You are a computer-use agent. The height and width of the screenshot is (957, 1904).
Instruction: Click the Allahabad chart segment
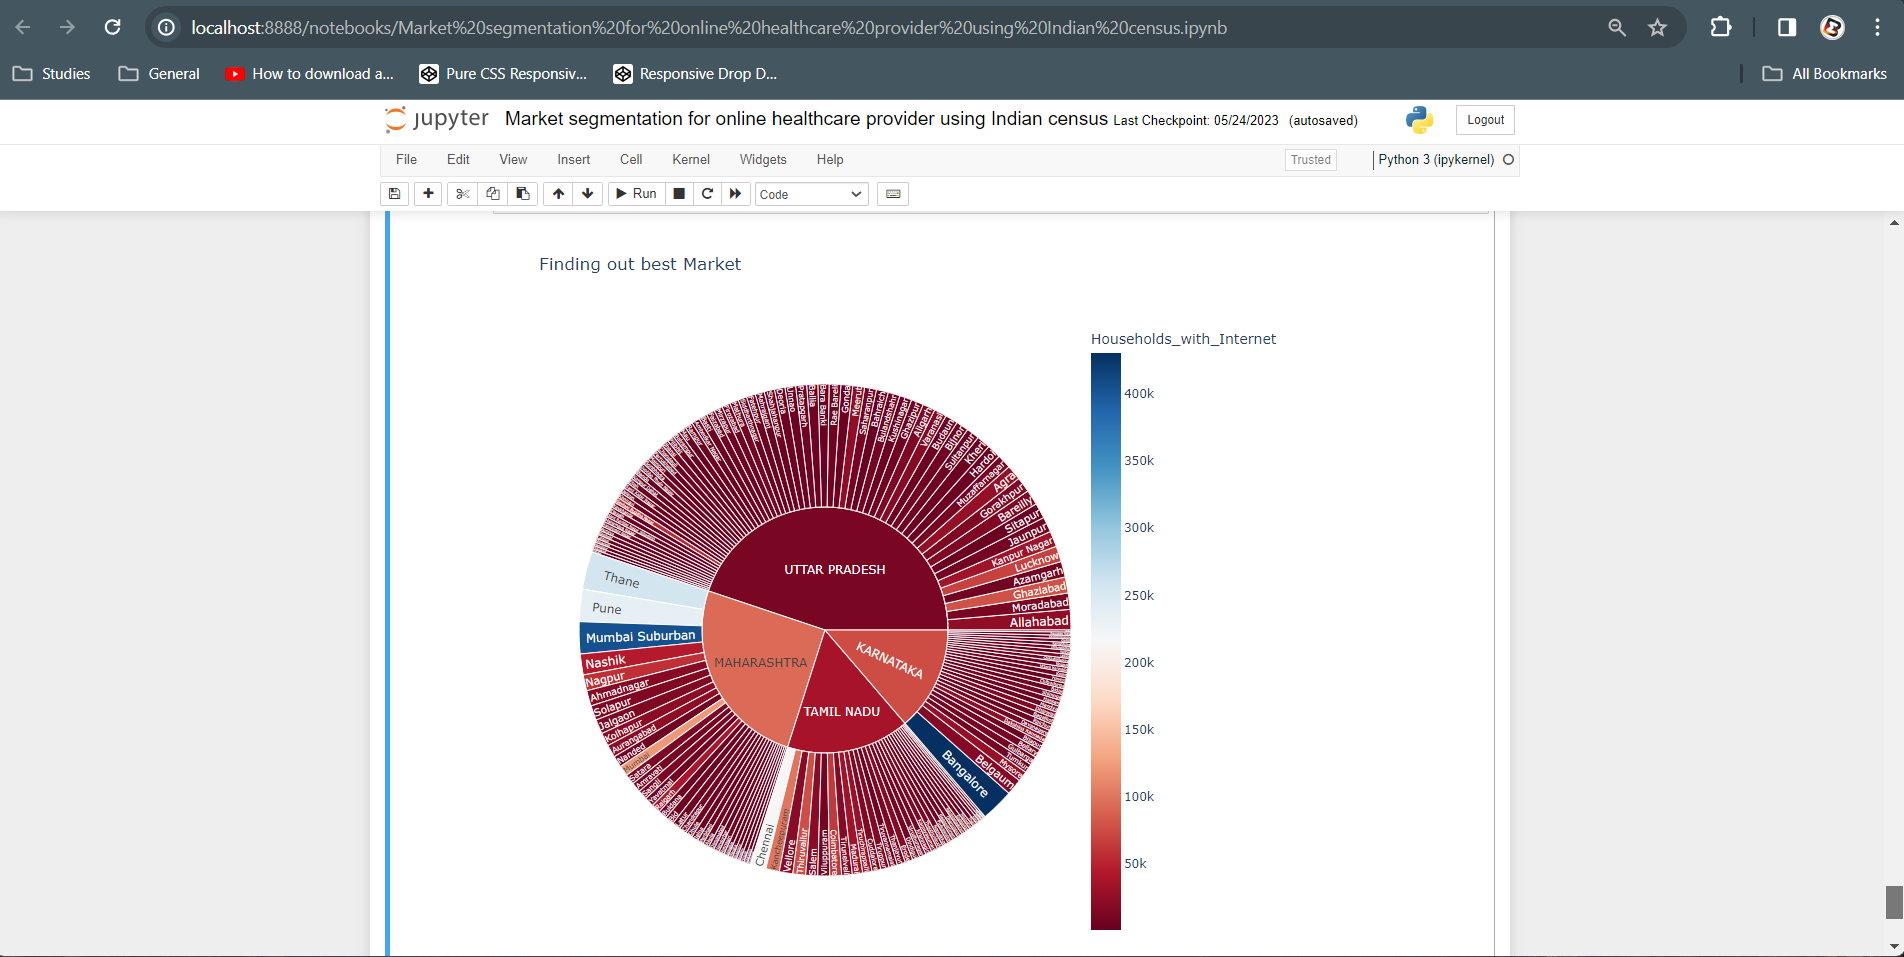click(x=1010, y=622)
